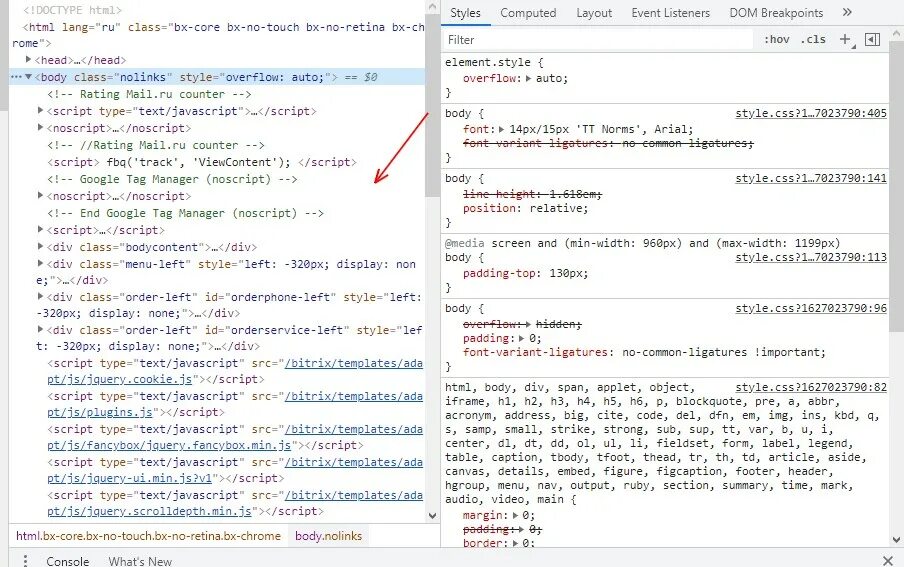This screenshot has height=567, width=904.
Task: Expand the padding shorthand triangle in body rule
Action: (x=522, y=339)
